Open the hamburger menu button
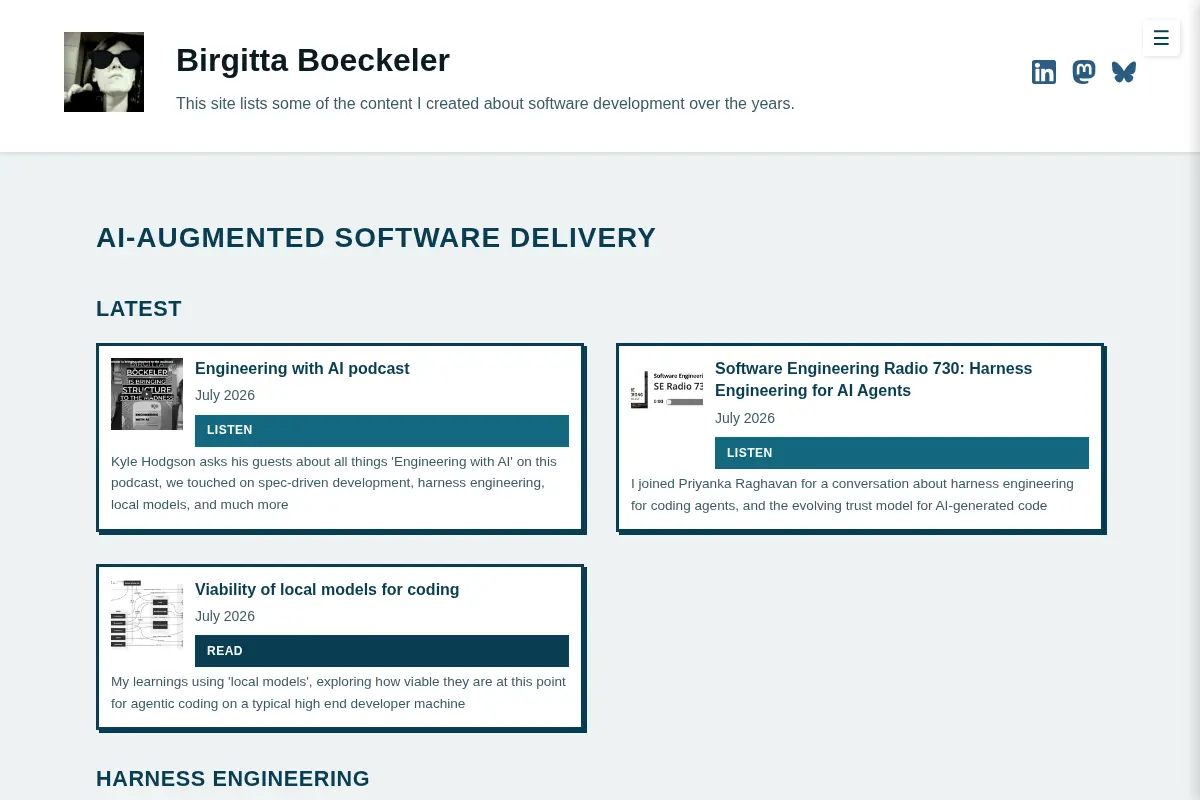 coord(1161,38)
